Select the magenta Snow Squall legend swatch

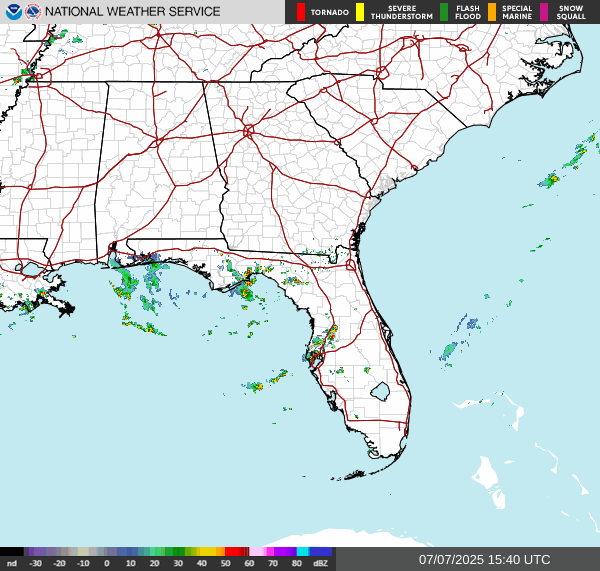point(543,12)
